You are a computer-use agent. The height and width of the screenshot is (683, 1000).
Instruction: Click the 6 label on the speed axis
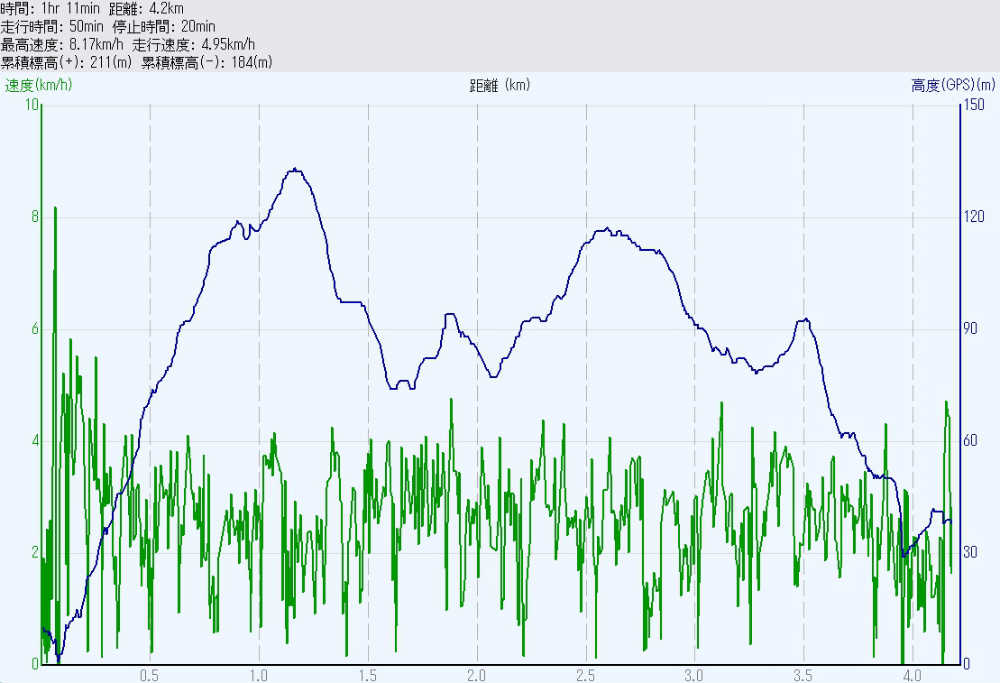click(x=34, y=329)
